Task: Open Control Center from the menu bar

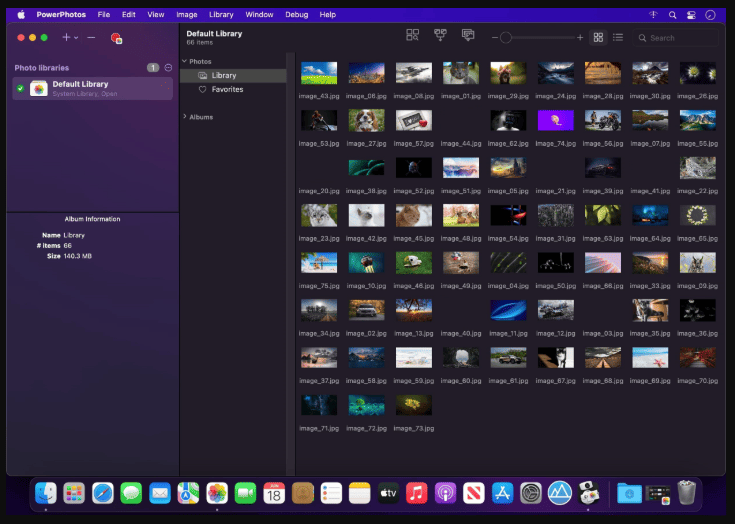Action: tap(691, 15)
